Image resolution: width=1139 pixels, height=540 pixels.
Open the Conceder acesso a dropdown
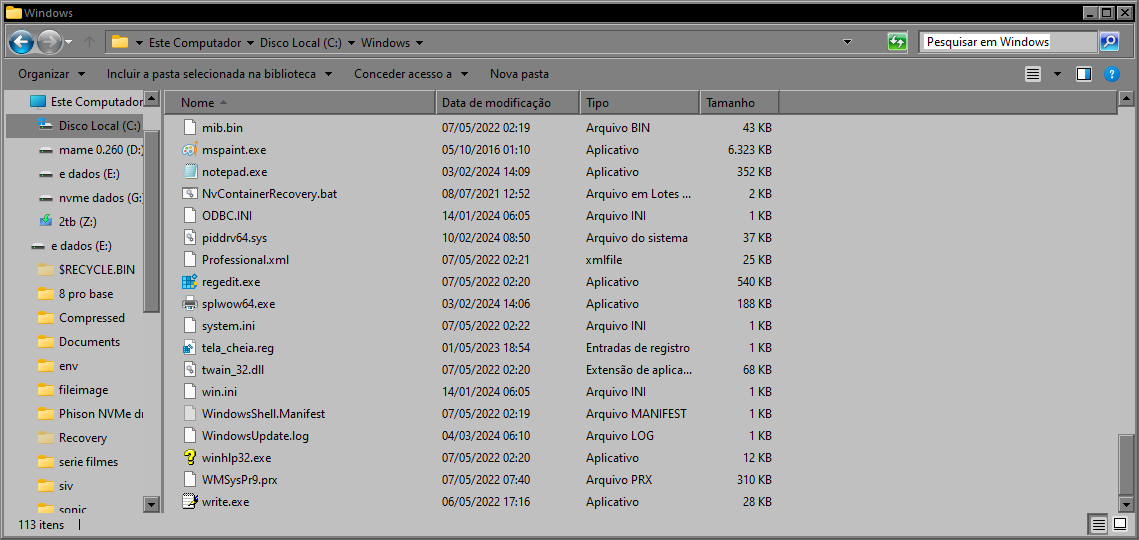pyautogui.click(x=410, y=74)
